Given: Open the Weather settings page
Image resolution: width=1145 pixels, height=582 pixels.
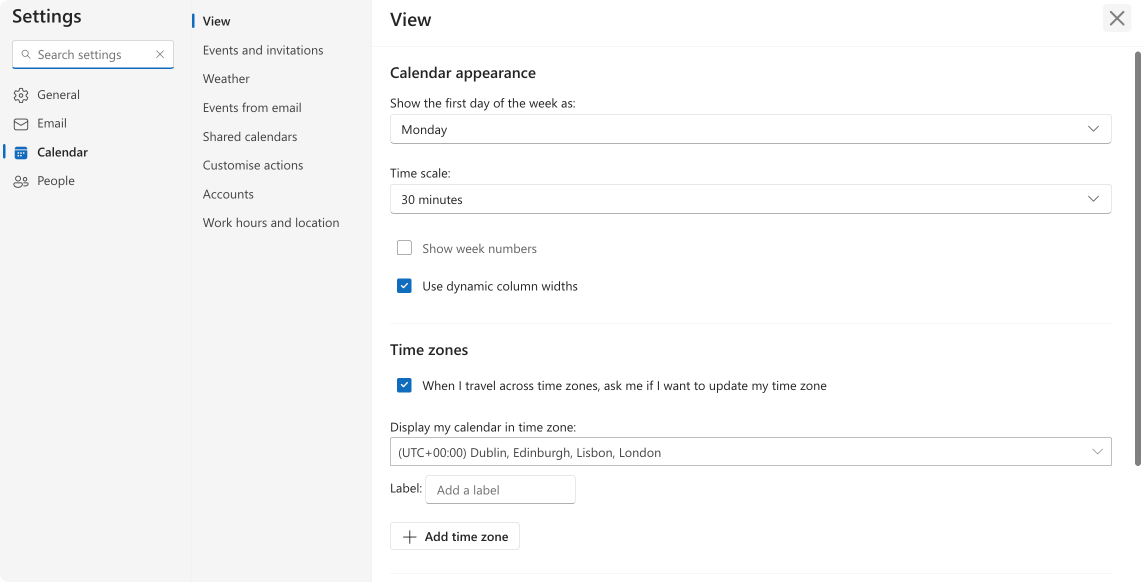Looking at the screenshot, I should (x=226, y=79).
